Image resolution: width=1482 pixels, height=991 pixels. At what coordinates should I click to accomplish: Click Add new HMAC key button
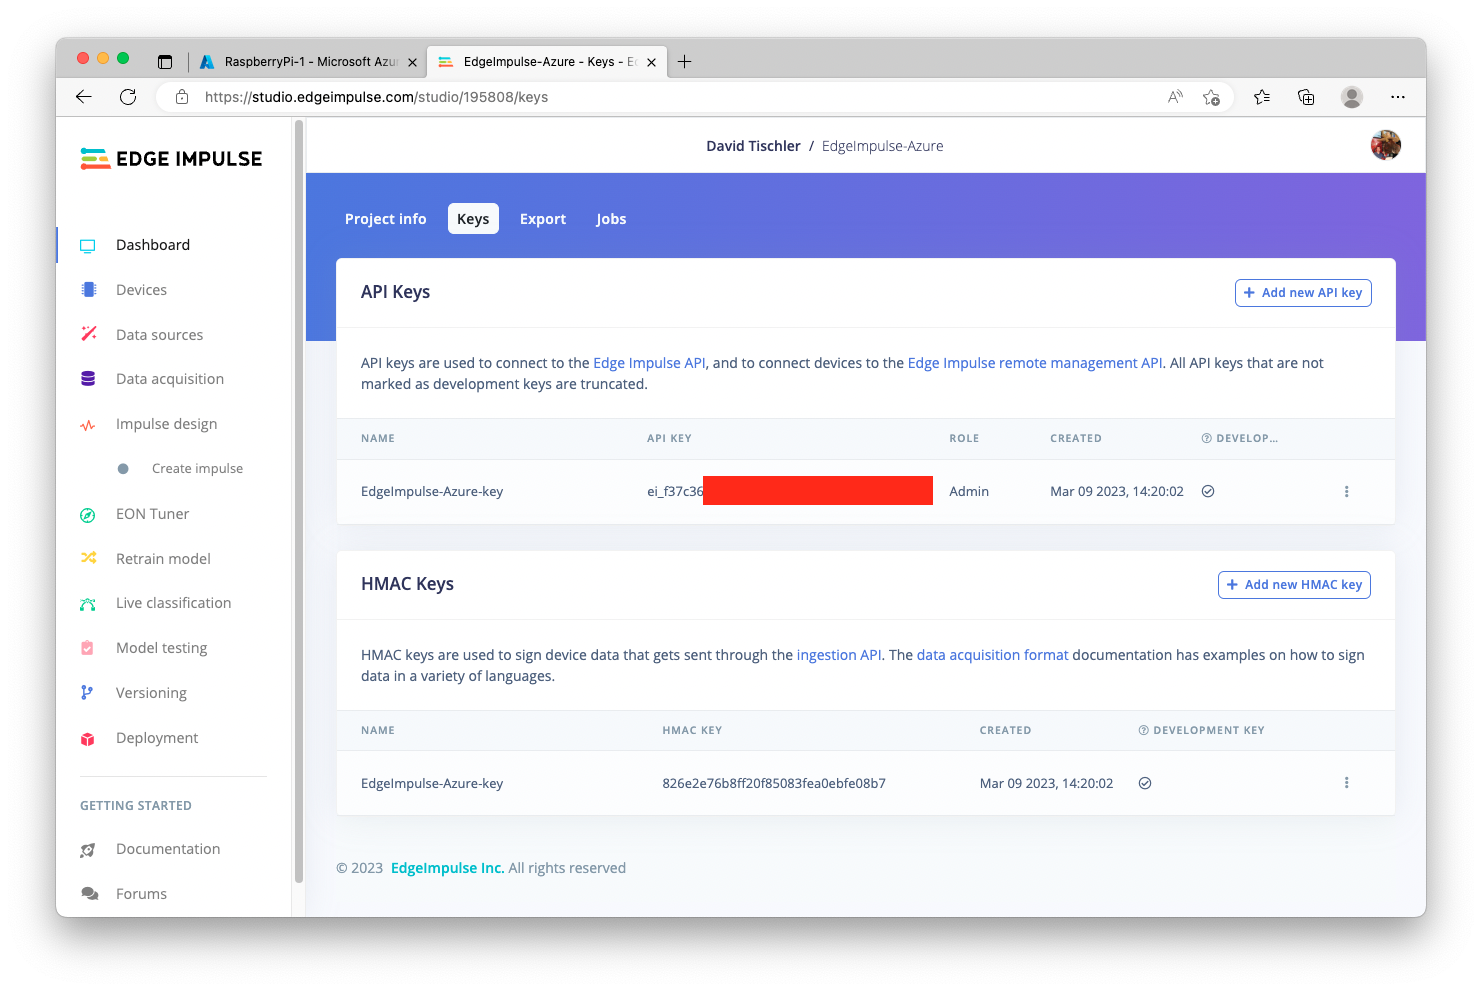(1294, 585)
